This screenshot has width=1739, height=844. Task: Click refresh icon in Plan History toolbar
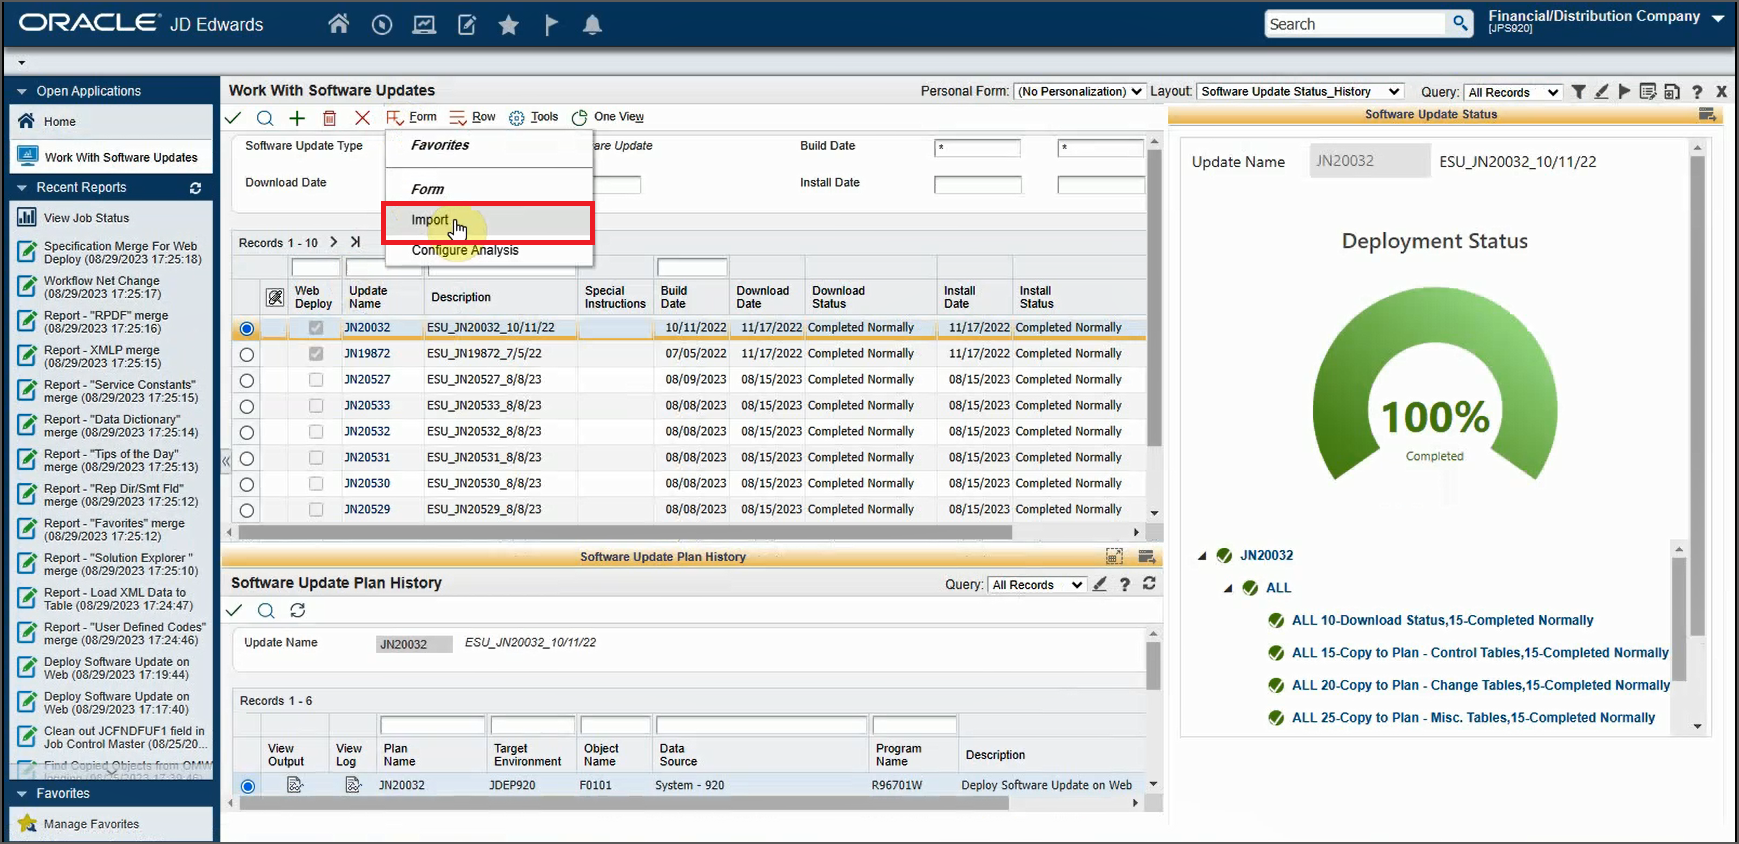point(297,610)
